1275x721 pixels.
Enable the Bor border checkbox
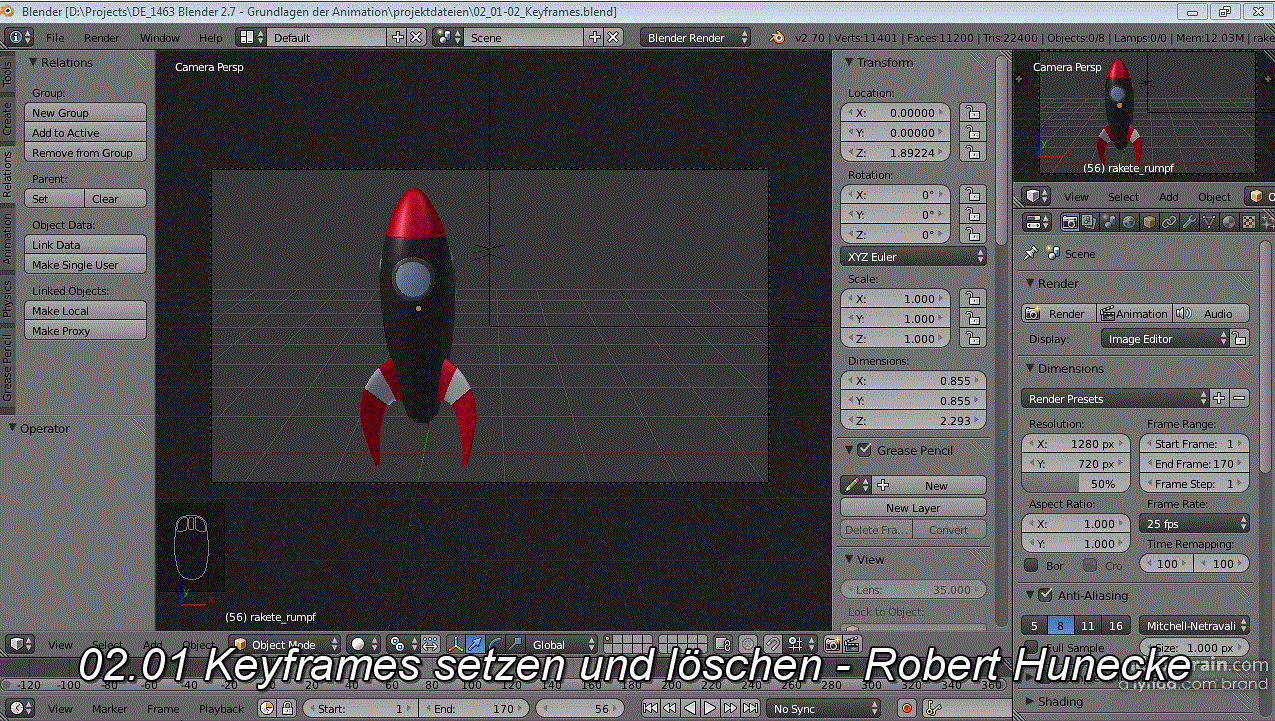1032,565
